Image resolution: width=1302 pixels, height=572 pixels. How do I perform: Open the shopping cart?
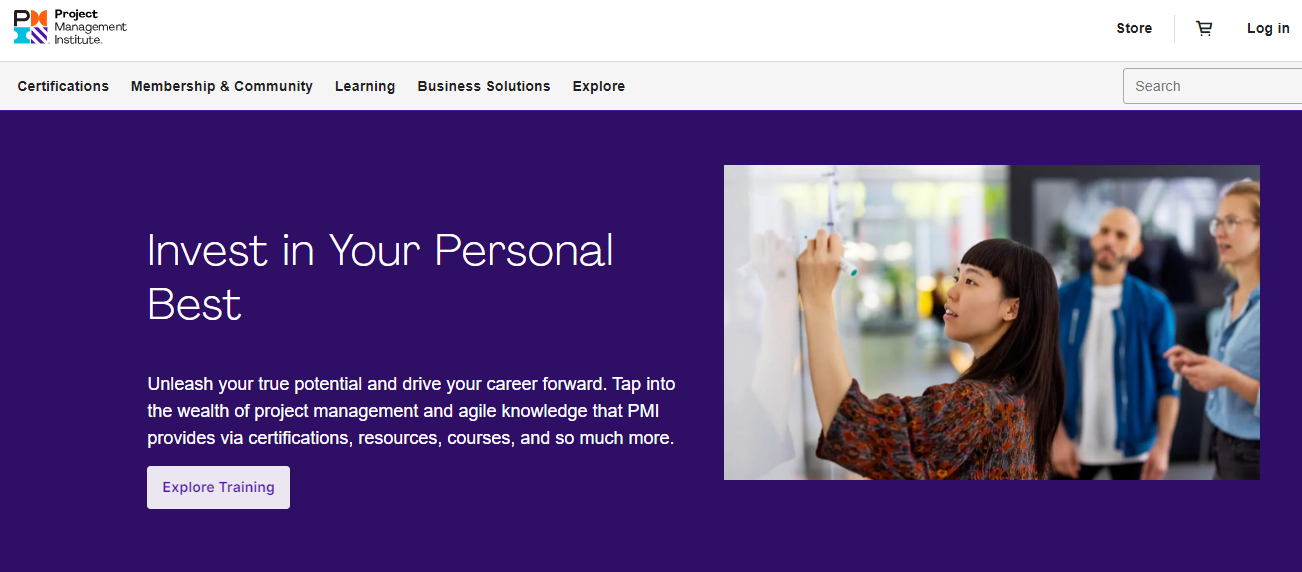1204,29
